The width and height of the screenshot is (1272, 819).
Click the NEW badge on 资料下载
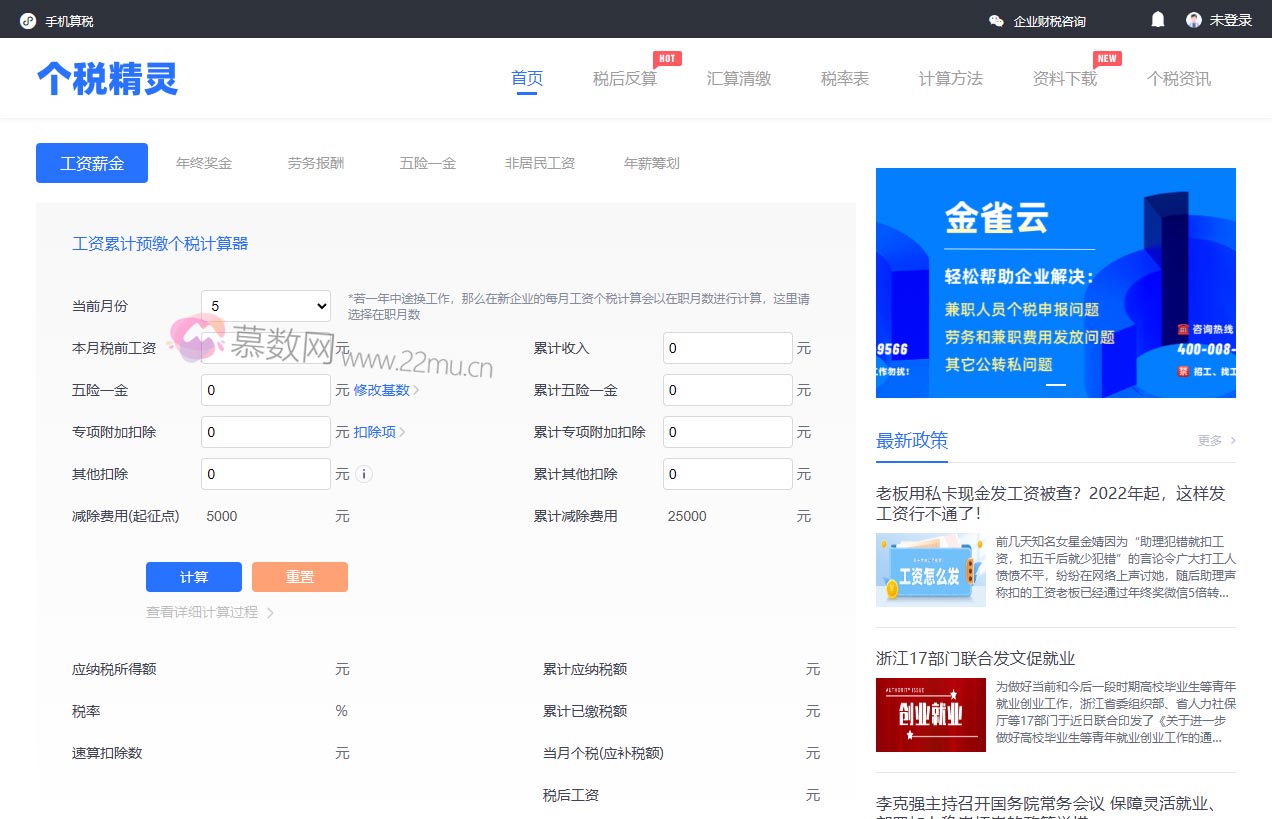click(x=1107, y=58)
